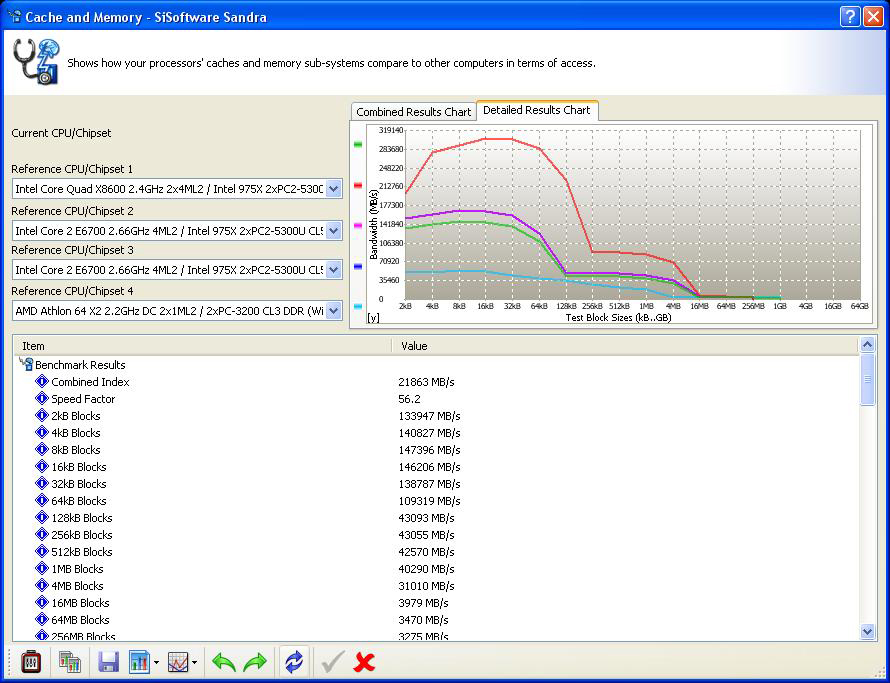Click the blue refresh arrows icon
Viewport: 890px width, 683px height.
[293, 662]
